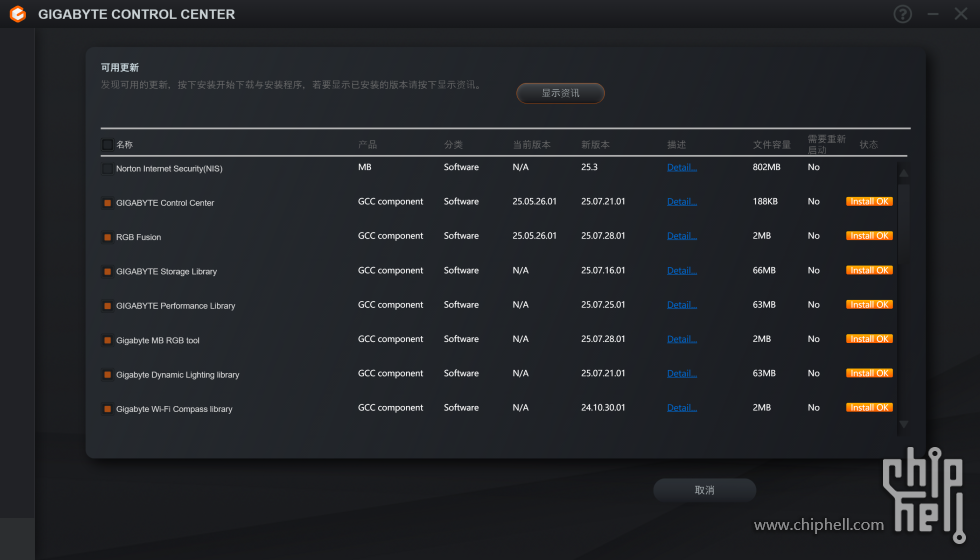980x560 pixels.
Task: Click the 显示资讯 button
Action: tap(560, 93)
